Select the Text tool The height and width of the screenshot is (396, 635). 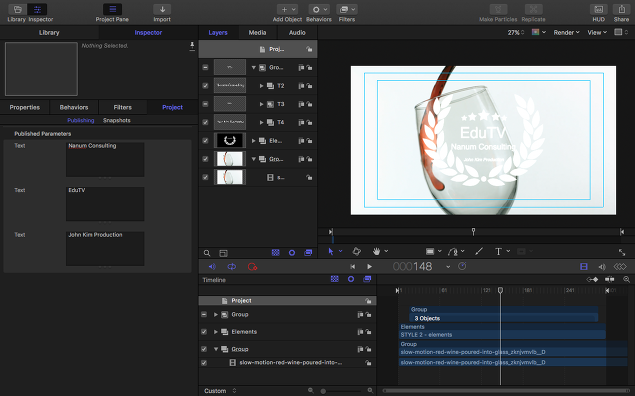pyautogui.click(x=499, y=251)
